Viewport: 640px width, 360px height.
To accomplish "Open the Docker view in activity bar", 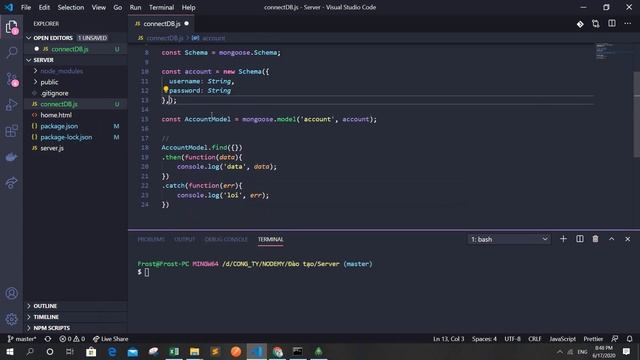I will pos(11,157).
